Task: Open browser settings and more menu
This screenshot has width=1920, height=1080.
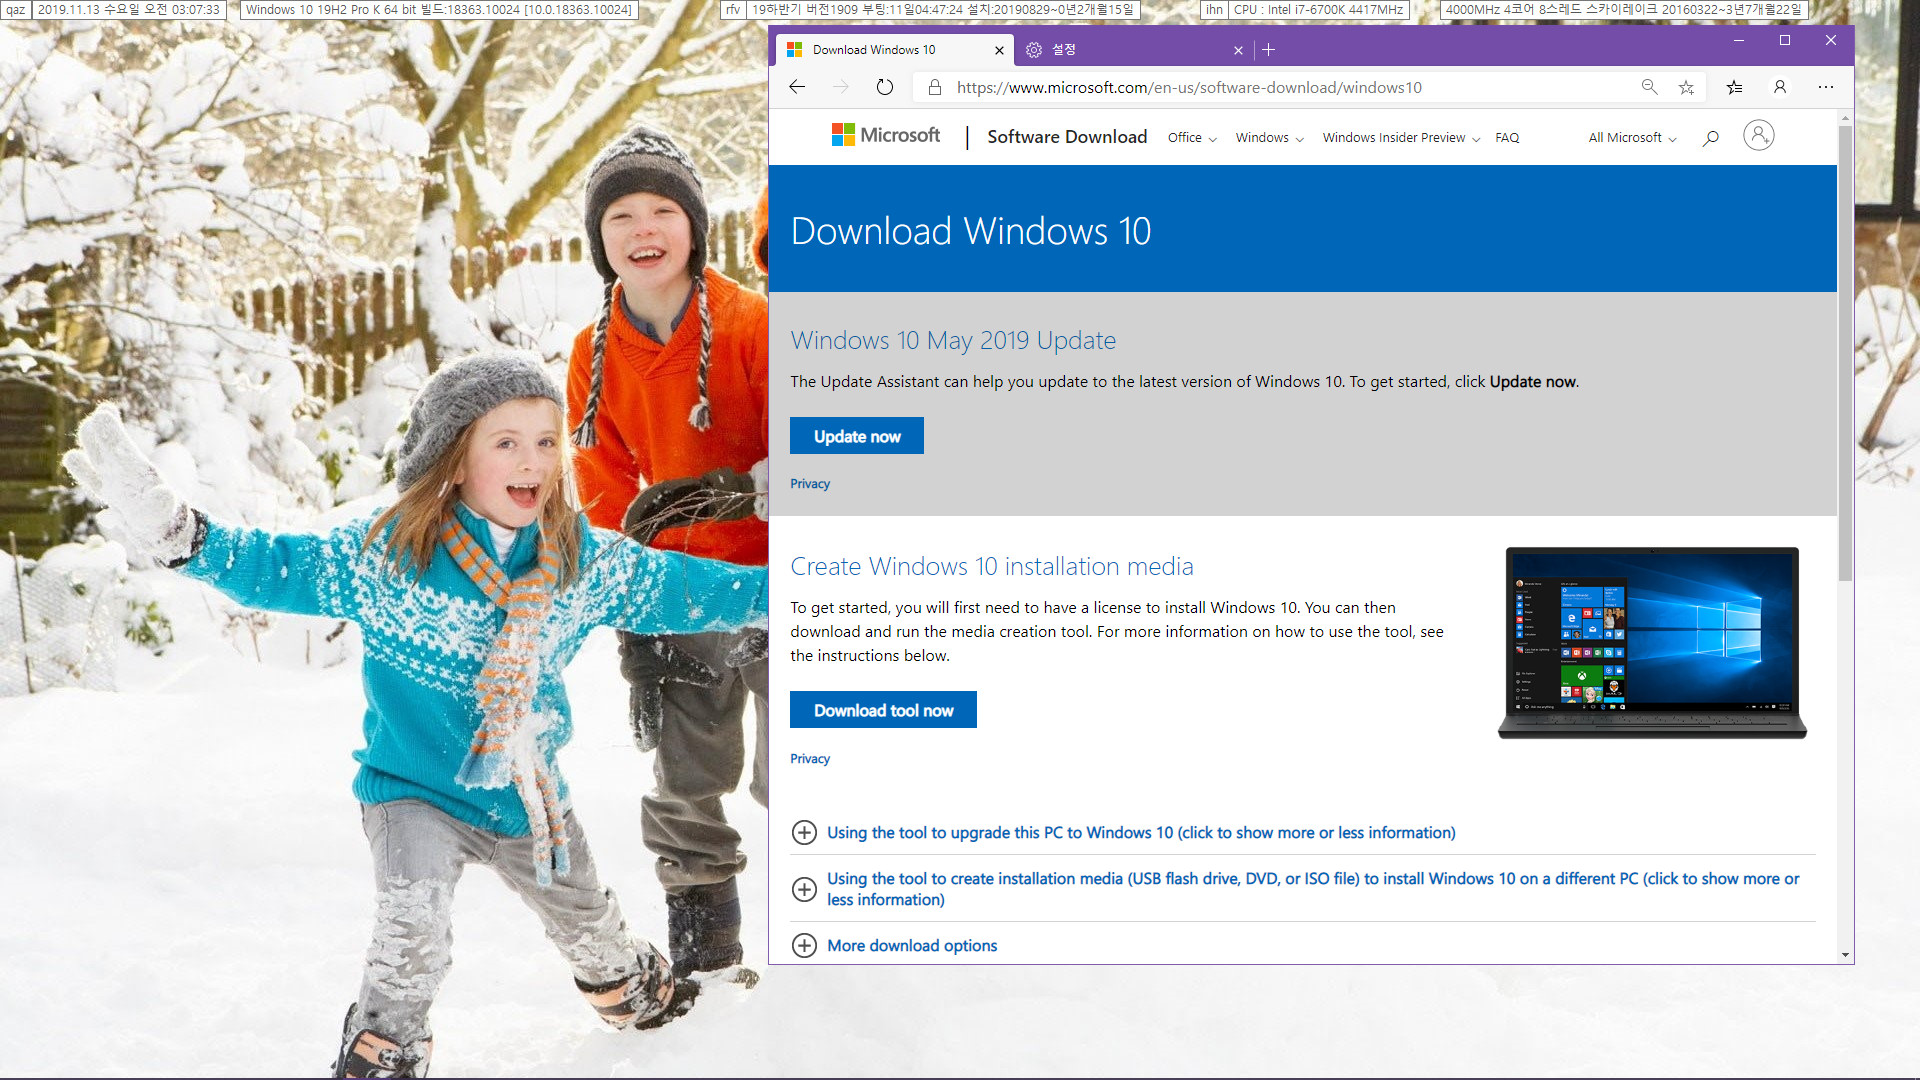Action: pyautogui.click(x=1826, y=87)
